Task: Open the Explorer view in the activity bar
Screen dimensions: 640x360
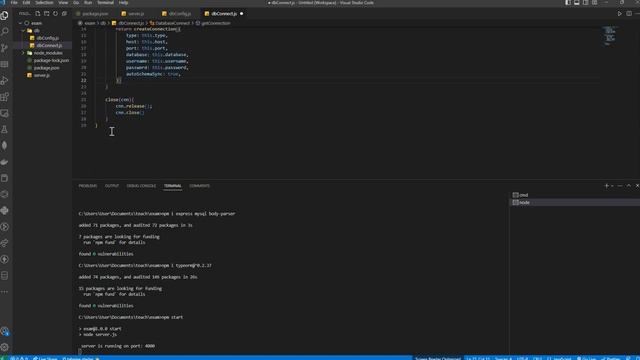Action: (x=4, y=16)
